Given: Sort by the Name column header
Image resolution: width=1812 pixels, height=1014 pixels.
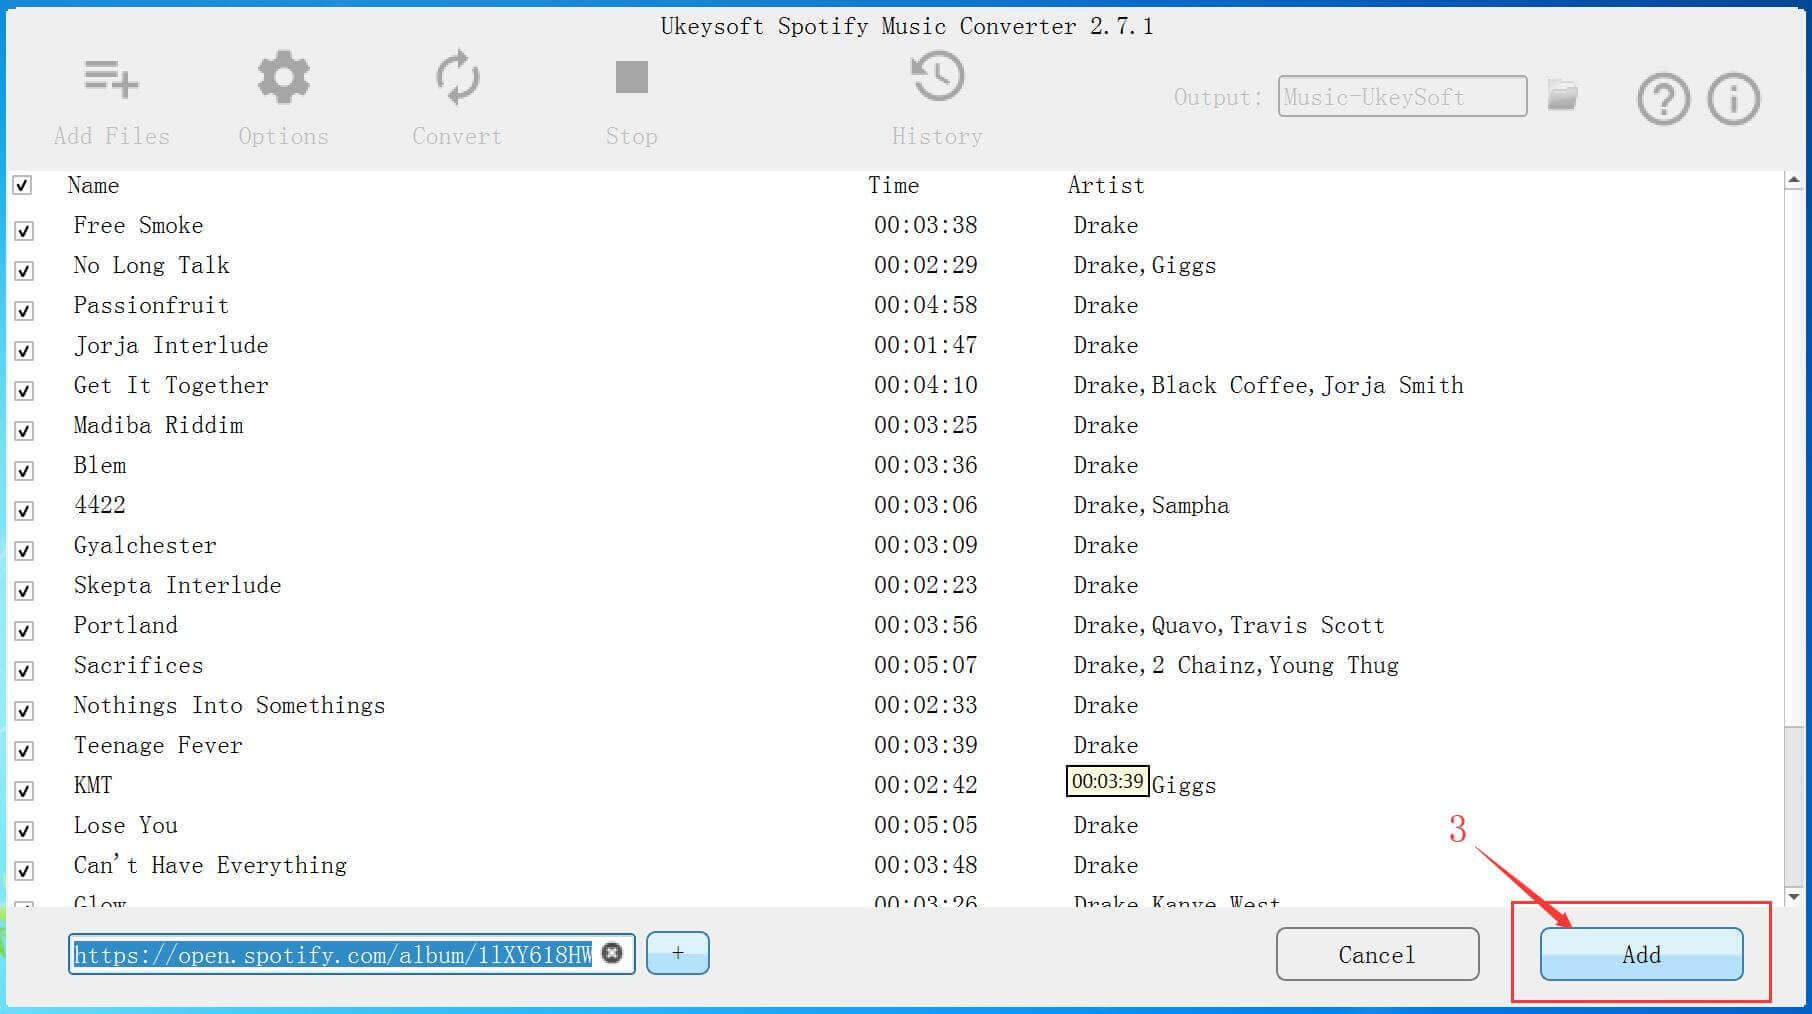Looking at the screenshot, I should tap(93, 185).
